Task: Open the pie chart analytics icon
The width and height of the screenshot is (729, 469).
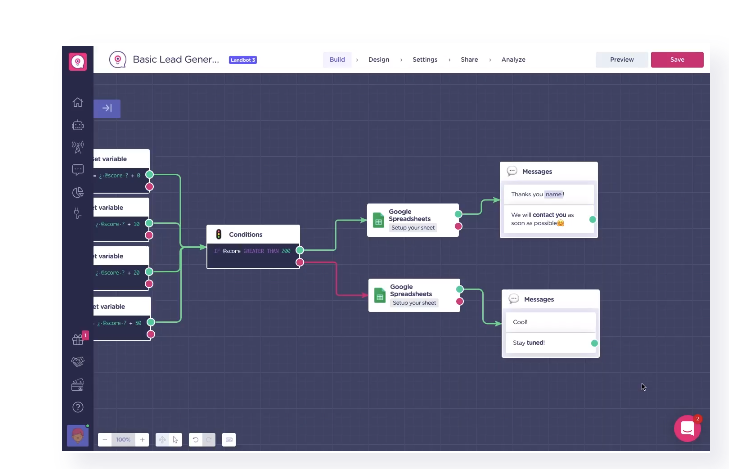Action: tap(78, 192)
